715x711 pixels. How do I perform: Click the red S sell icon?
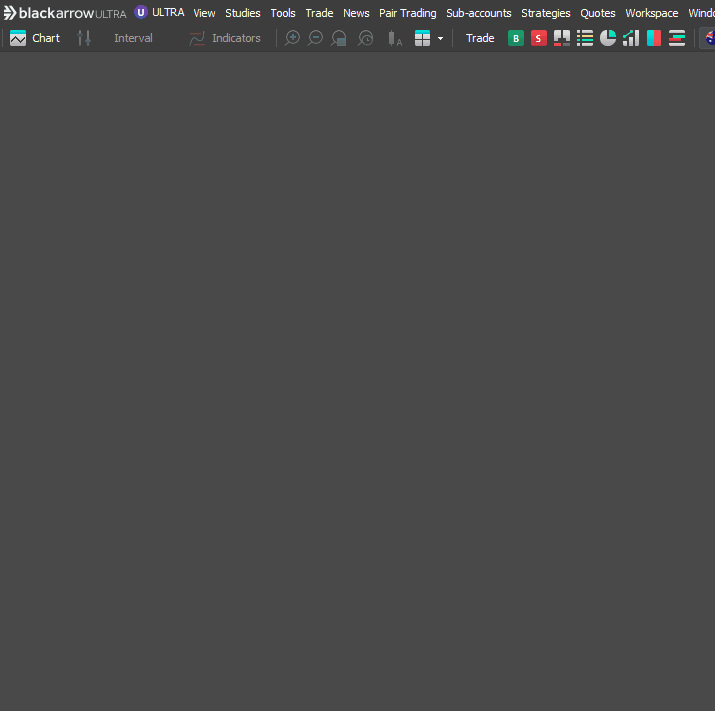coord(539,38)
